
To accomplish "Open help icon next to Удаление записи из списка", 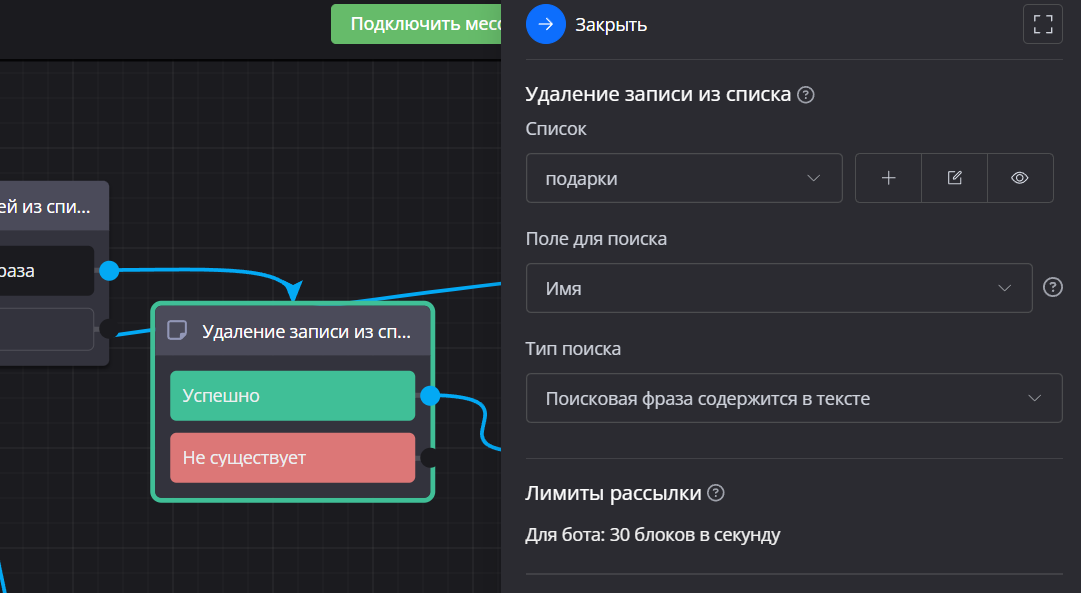I will (806, 95).
